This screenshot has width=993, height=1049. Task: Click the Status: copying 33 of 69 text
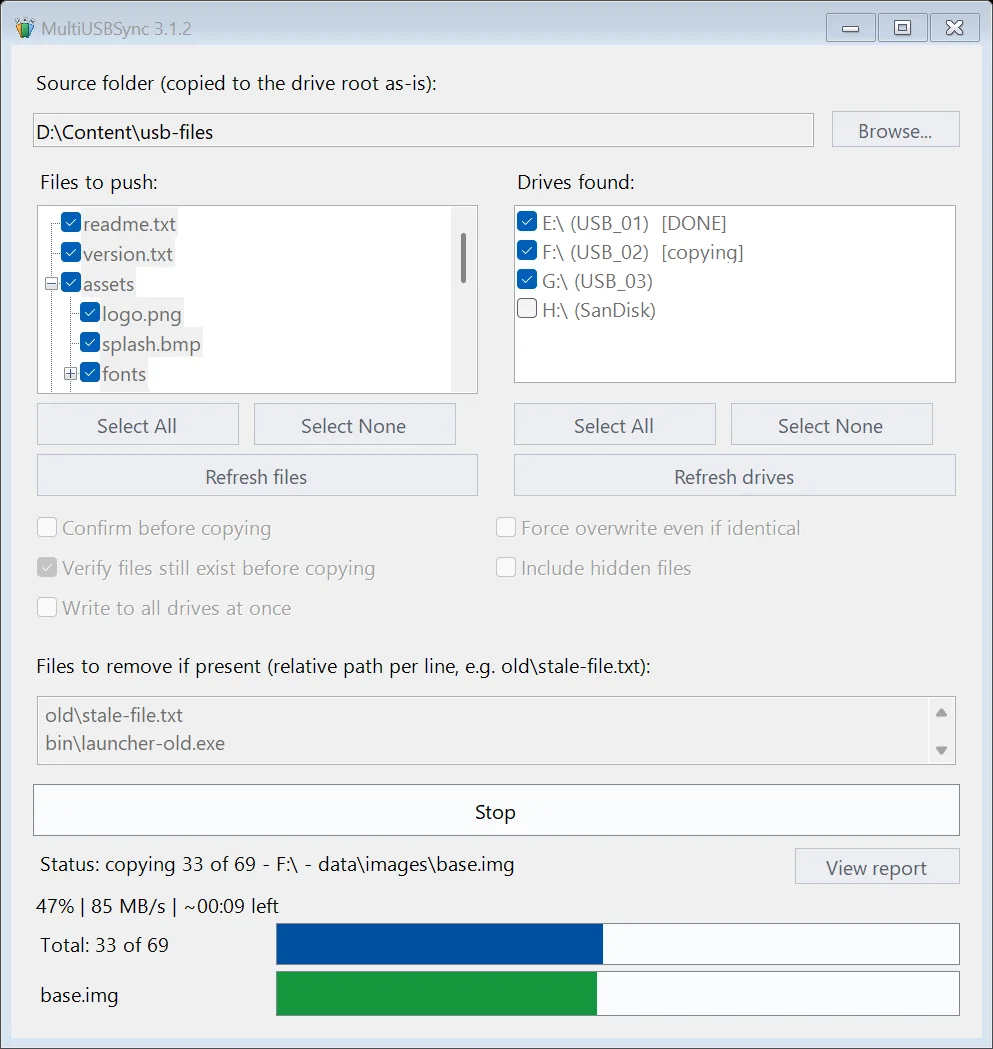[x=277, y=864]
